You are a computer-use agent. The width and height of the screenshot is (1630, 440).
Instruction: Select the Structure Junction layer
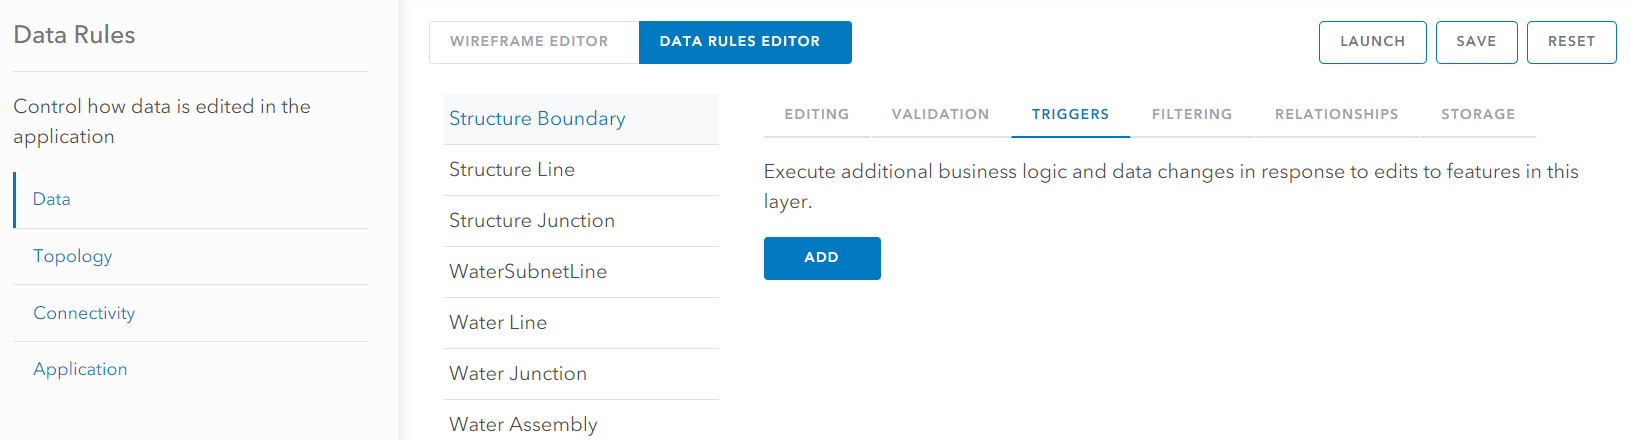pyautogui.click(x=581, y=221)
